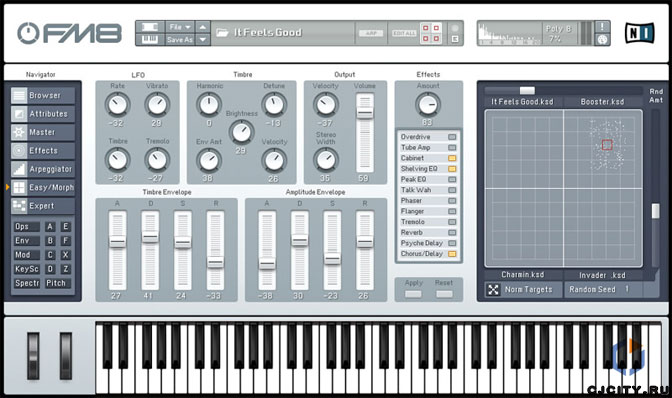The width and height of the screenshot is (672, 398).
Task: Step to next preset with down arrow
Action: tap(203, 39)
